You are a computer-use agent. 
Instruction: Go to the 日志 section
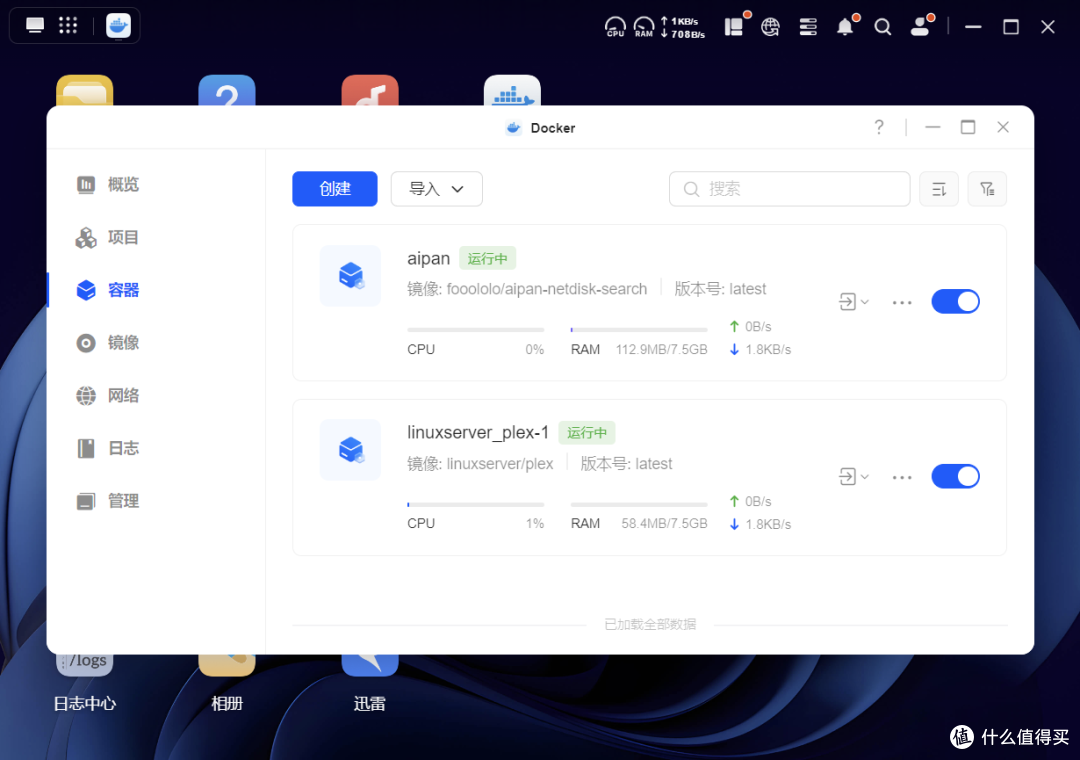pos(108,449)
